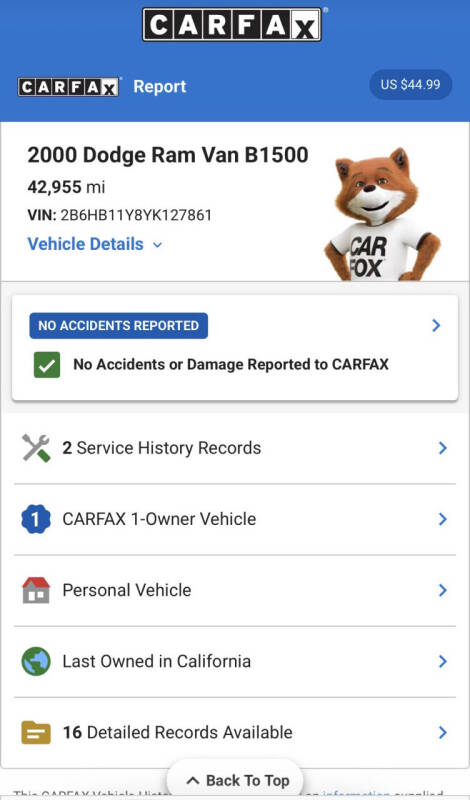The width and height of the screenshot is (470, 800).
Task: Click the blue 1-Owner badge icon
Action: point(36,519)
